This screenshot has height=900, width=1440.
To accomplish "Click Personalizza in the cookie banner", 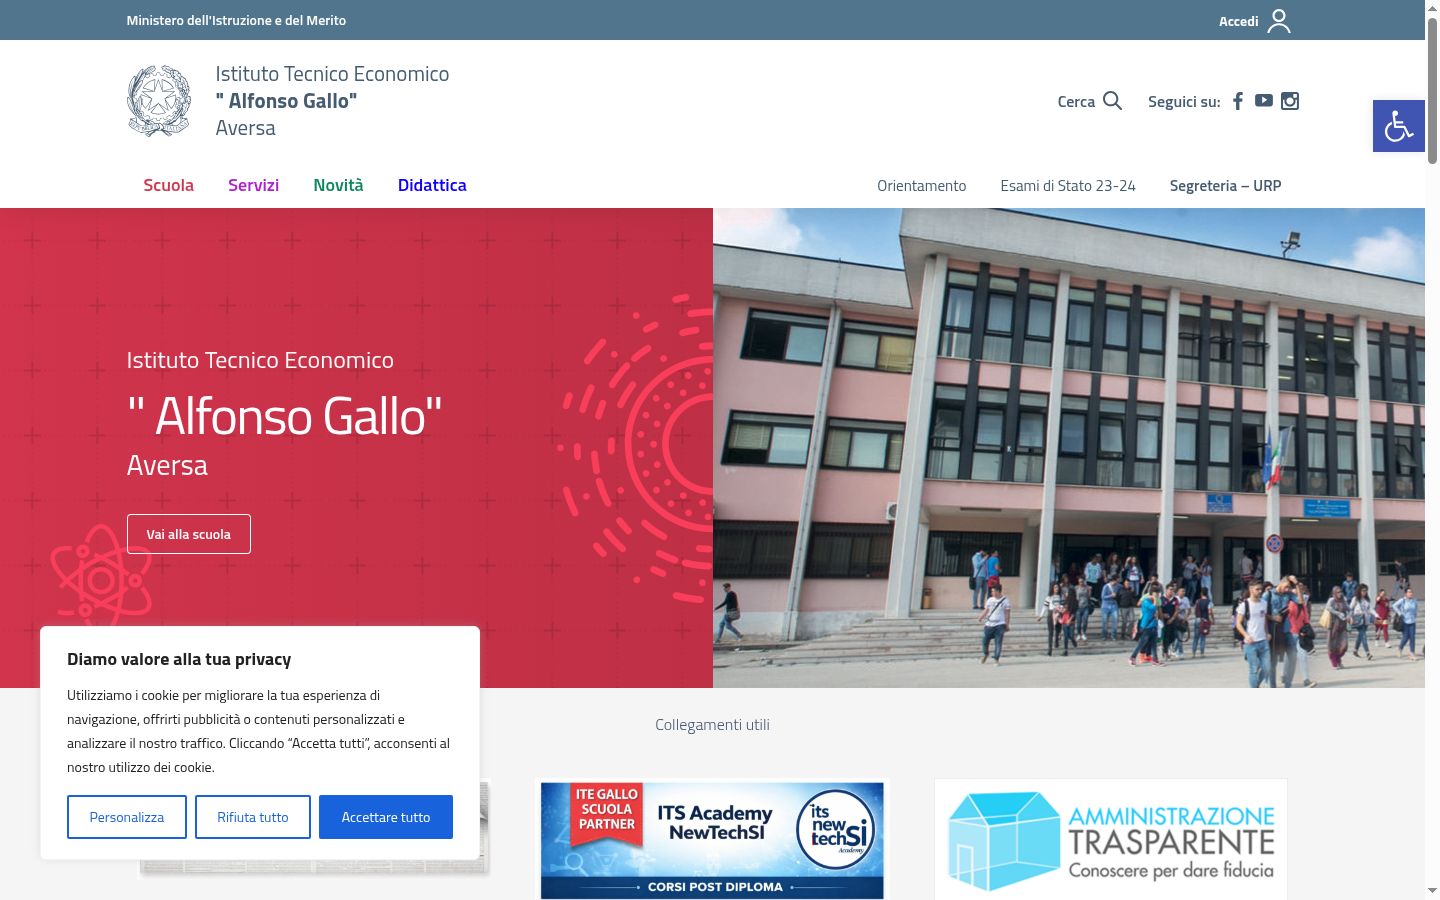I will coord(127,817).
